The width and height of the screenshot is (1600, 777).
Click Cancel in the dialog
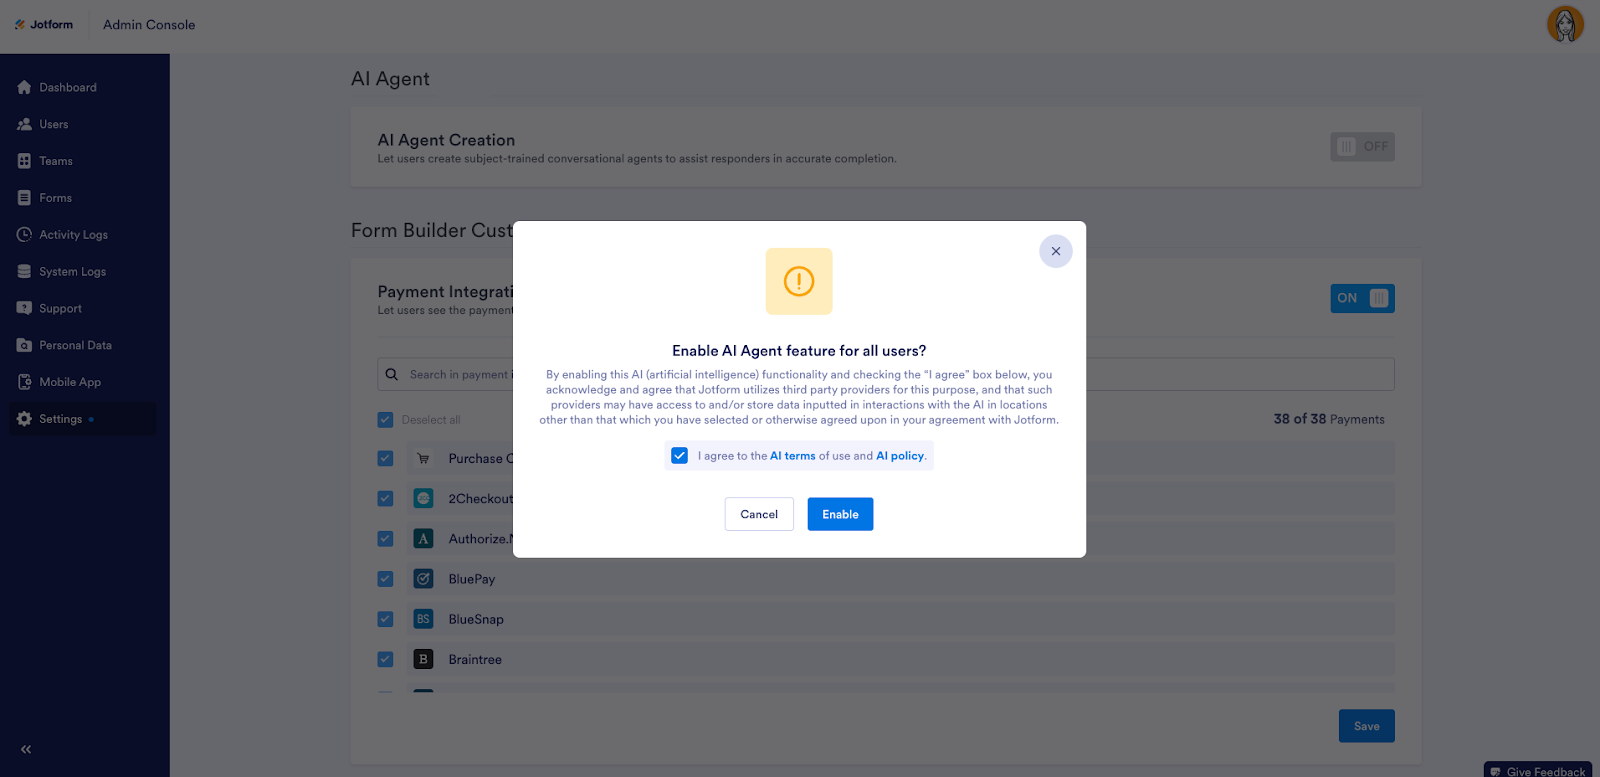click(x=759, y=514)
